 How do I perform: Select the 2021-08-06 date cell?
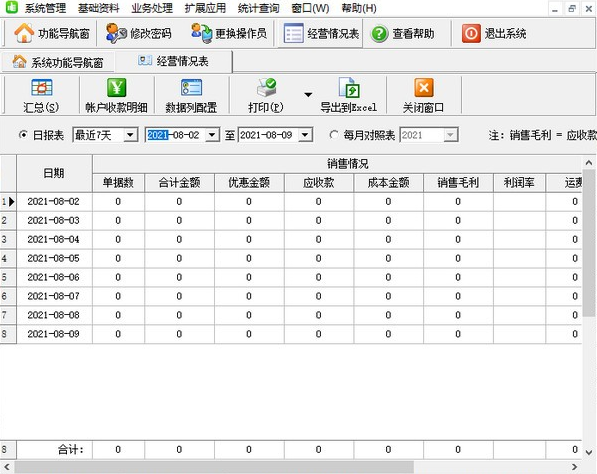54,277
